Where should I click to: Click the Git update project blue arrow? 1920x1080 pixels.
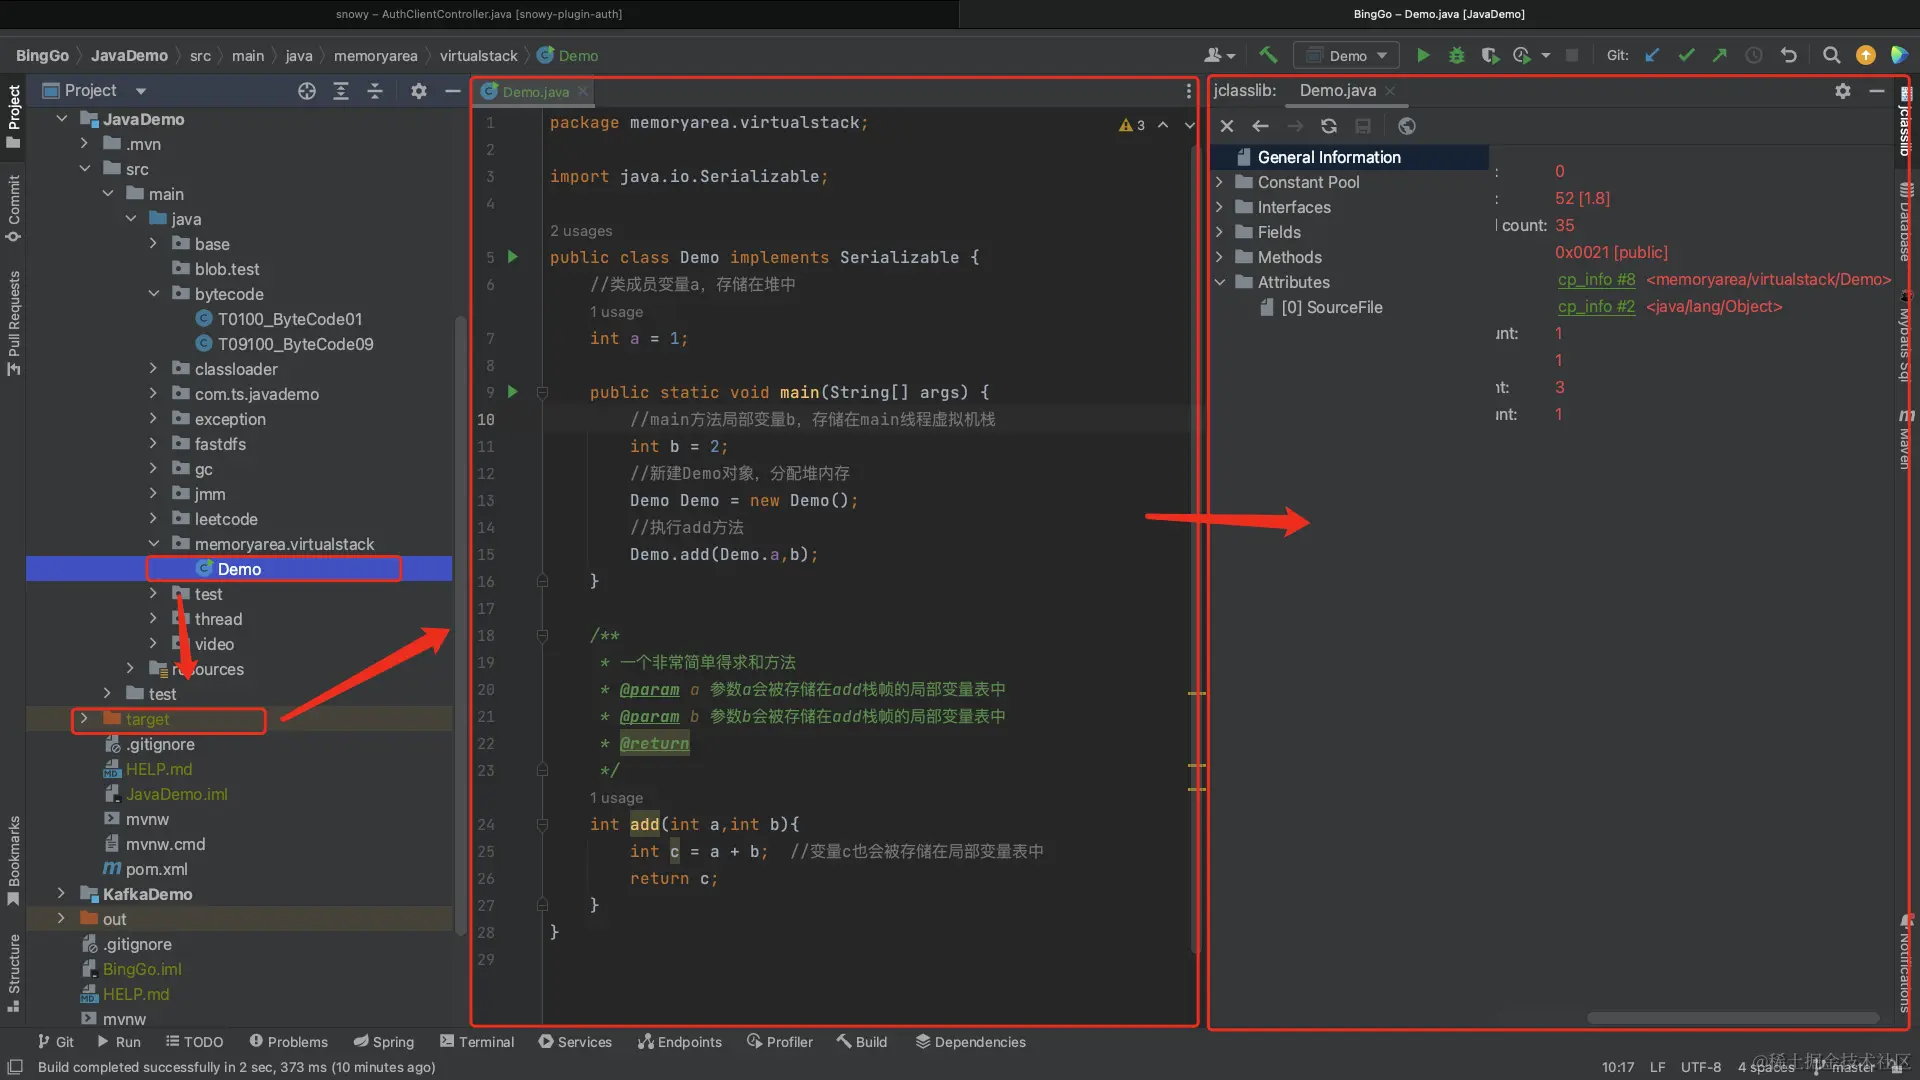pyautogui.click(x=1652, y=56)
